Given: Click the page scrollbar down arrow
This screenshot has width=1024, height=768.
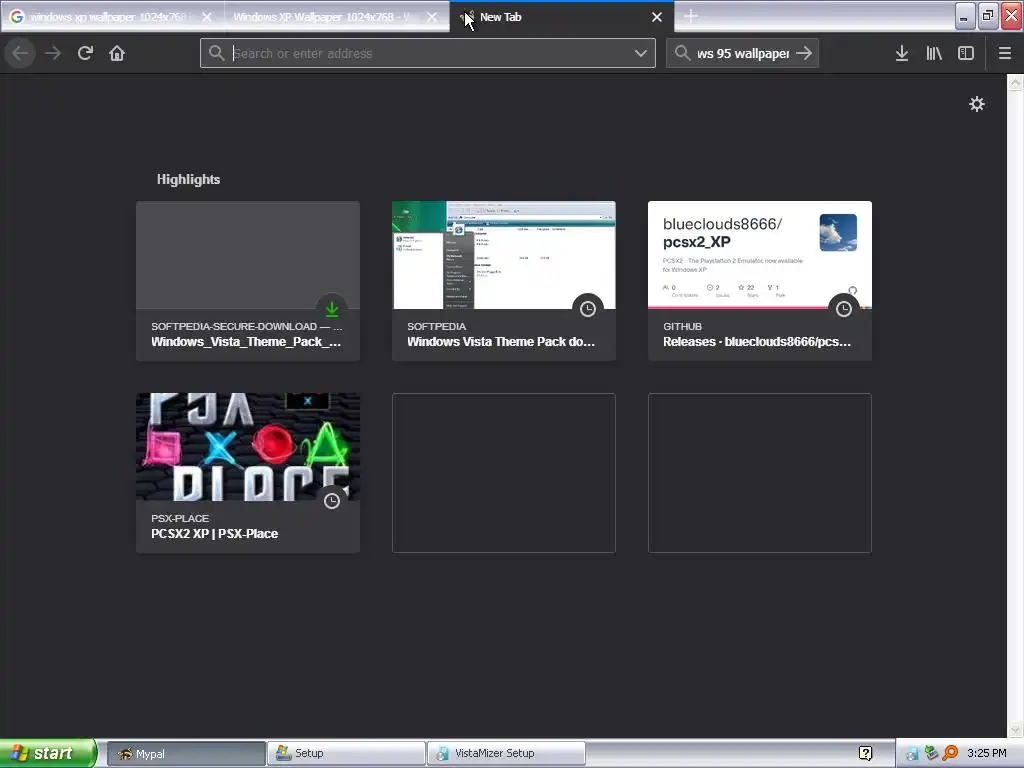Looking at the screenshot, I should point(1015,728).
